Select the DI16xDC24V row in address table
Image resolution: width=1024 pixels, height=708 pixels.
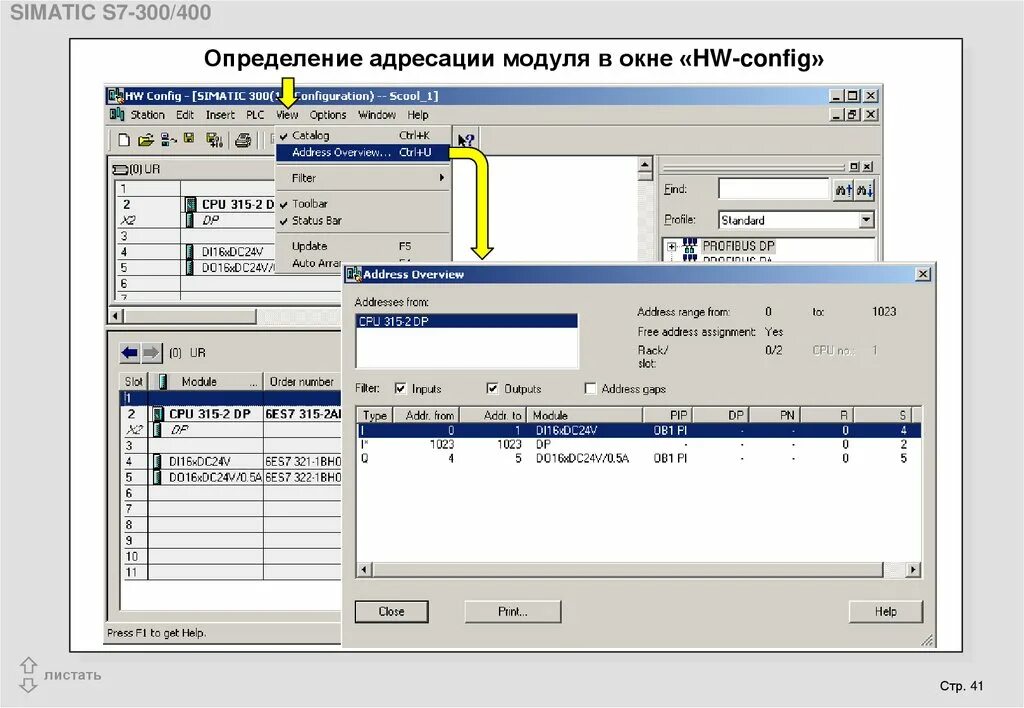pos(639,430)
